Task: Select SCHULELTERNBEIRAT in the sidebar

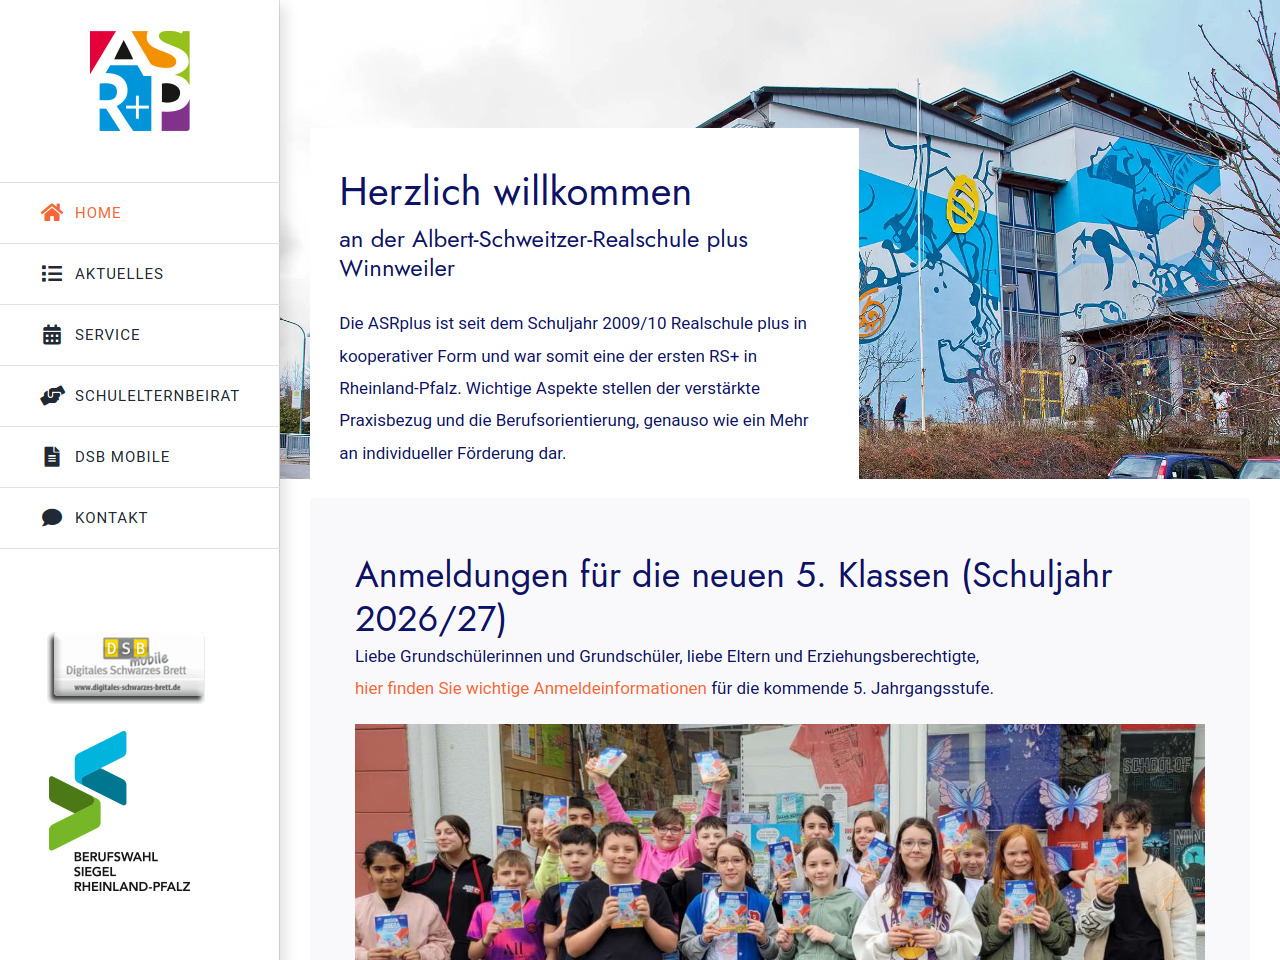Action: tap(157, 396)
